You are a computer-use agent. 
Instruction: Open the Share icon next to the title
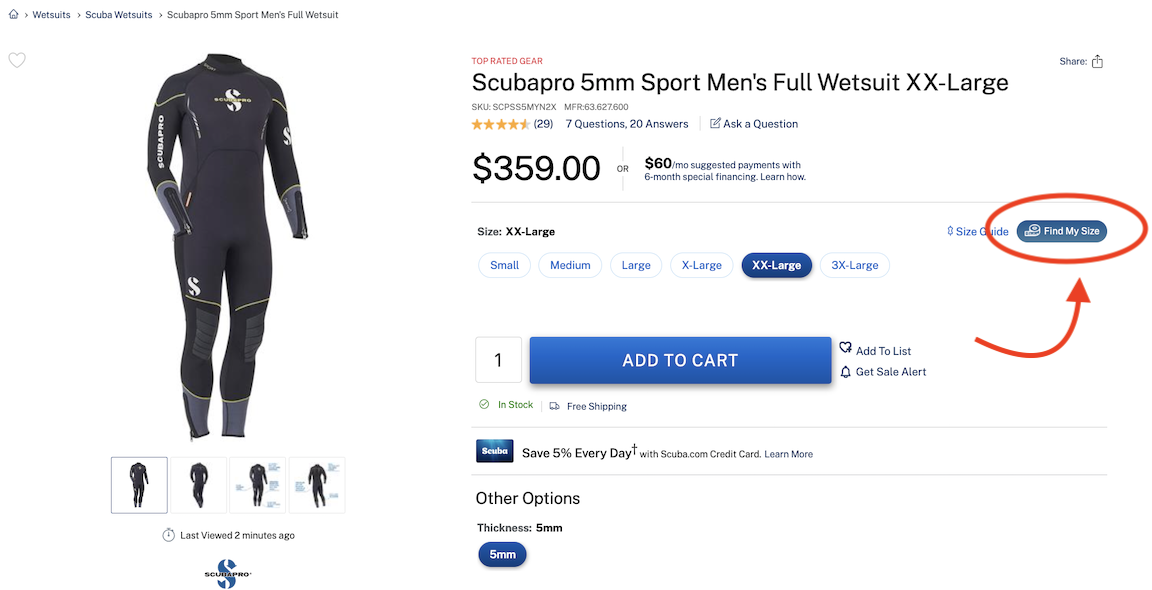click(1097, 61)
